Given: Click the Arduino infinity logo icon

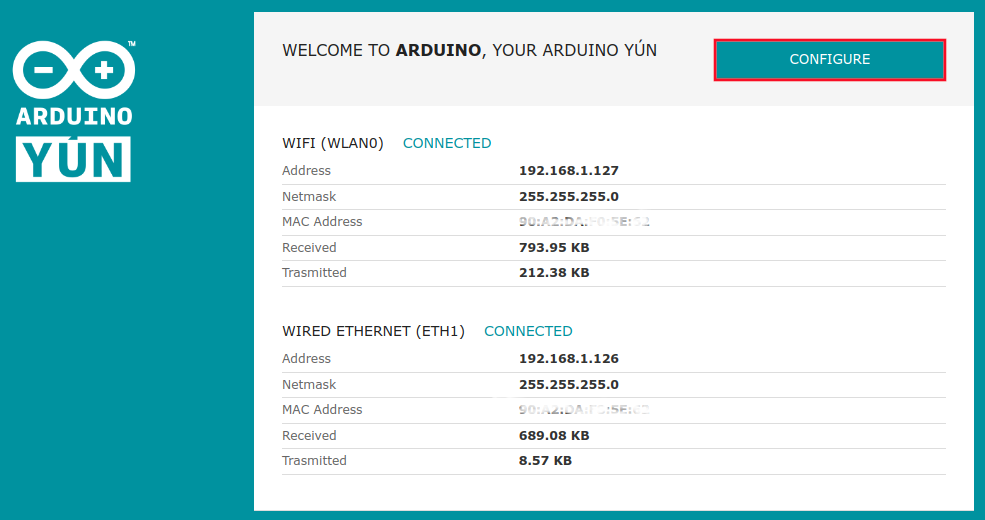Looking at the screenshot, I should coord(74,70).
